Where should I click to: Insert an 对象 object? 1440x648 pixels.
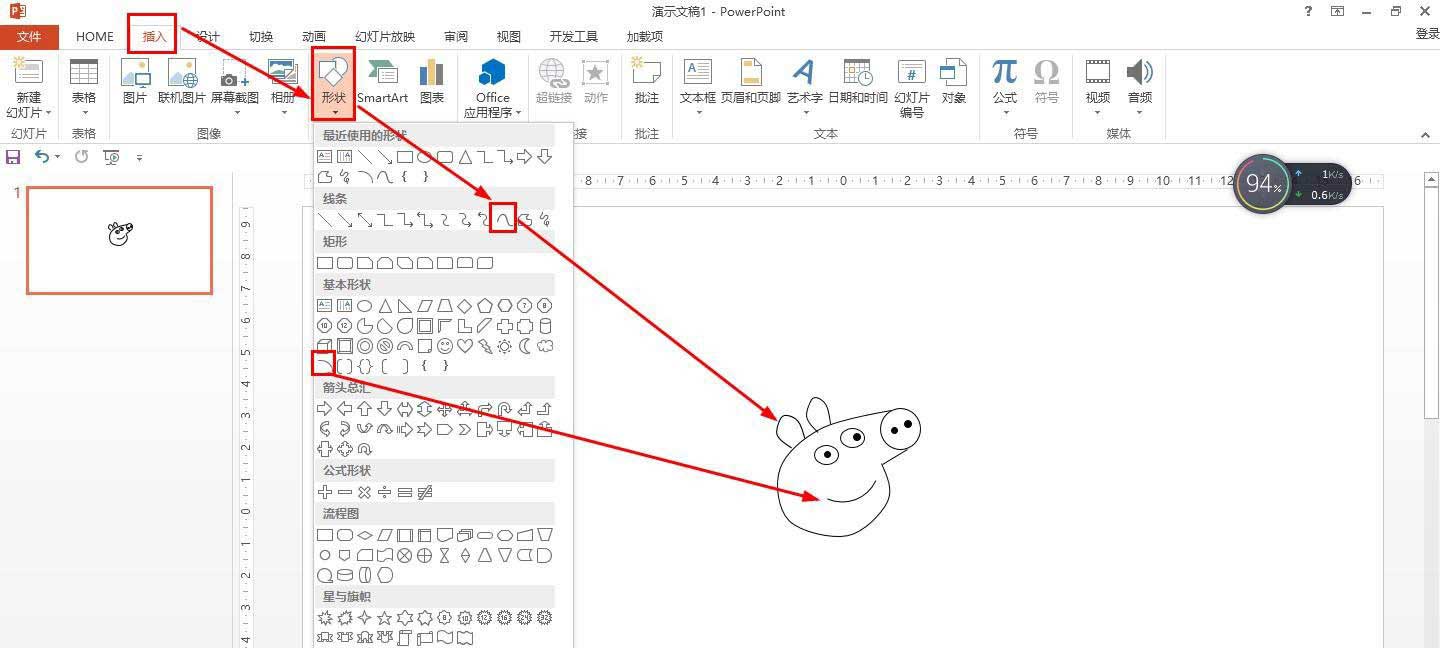click(953, 81)
